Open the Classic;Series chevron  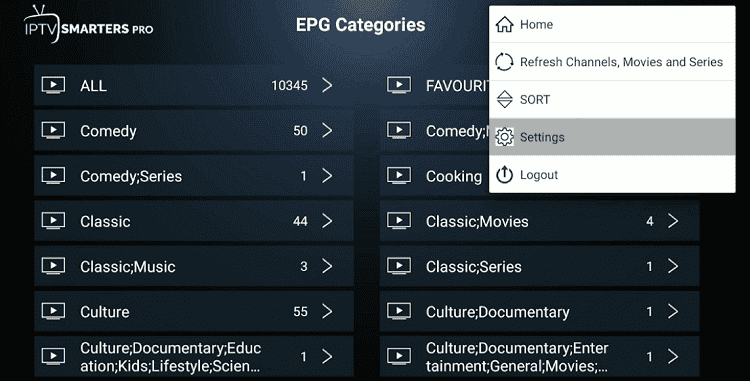tap(673, 266)
